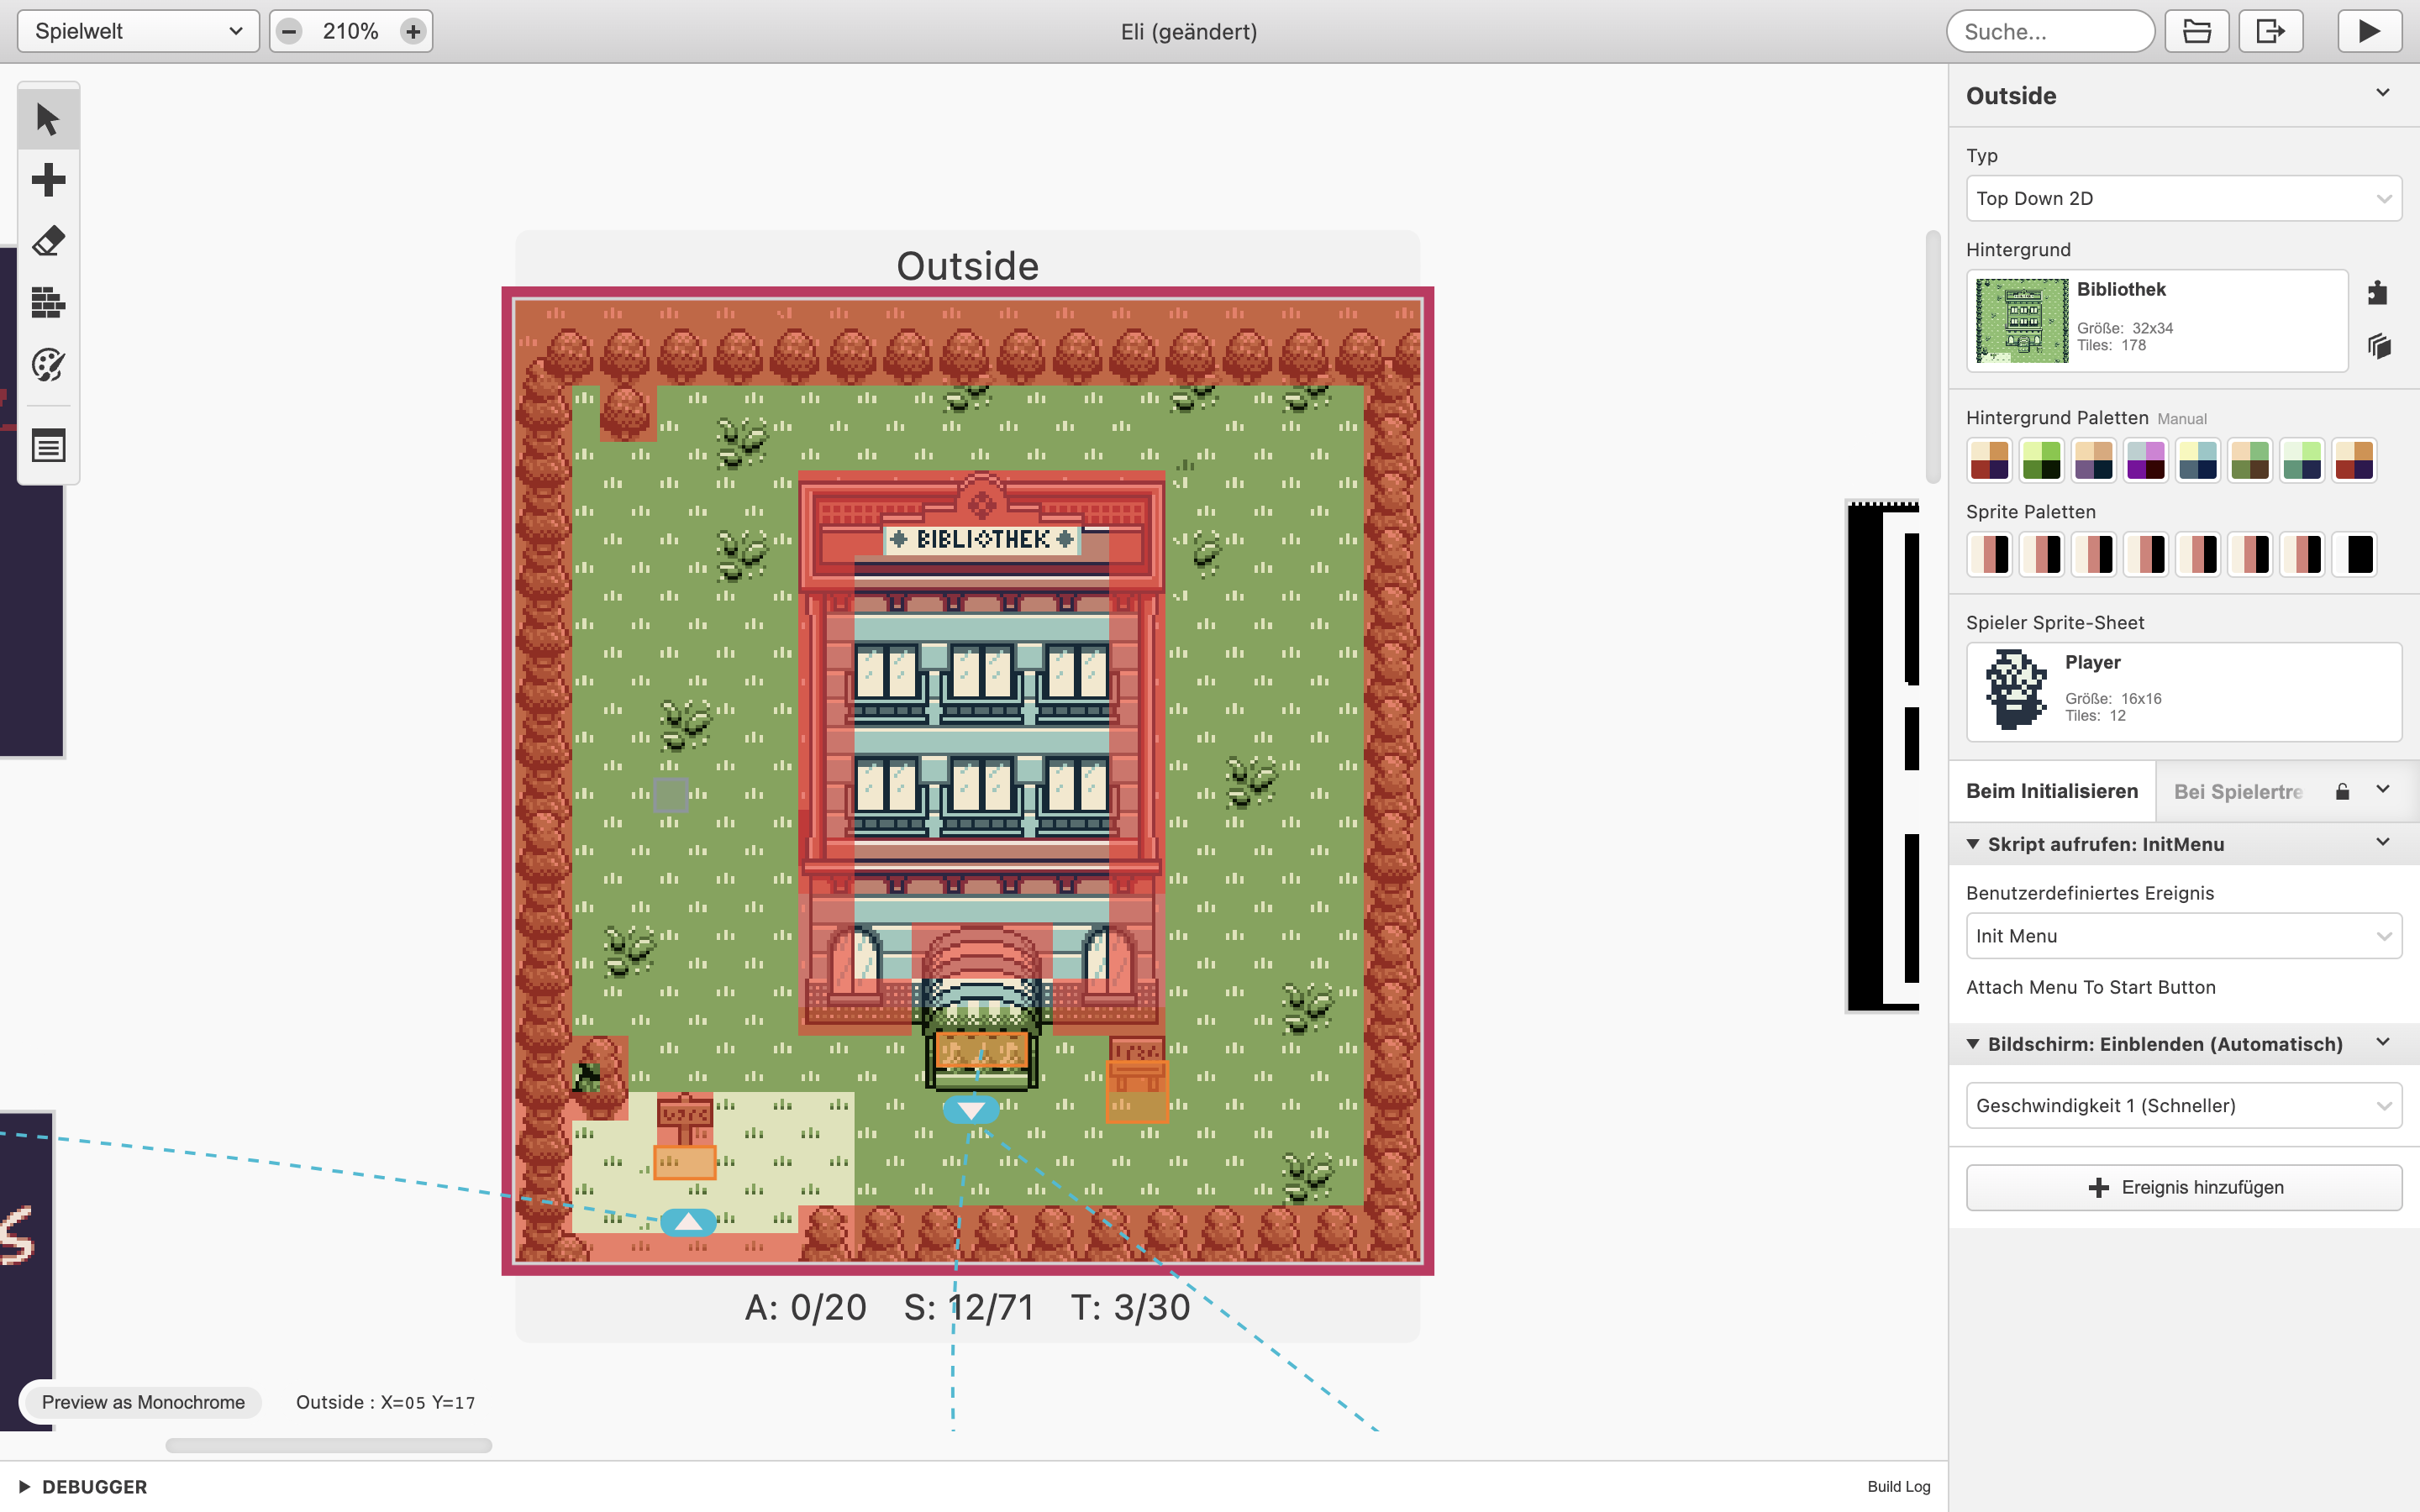
Task: Open the Einblenden event options chevron
Action: click(x=2383, y=1042)
